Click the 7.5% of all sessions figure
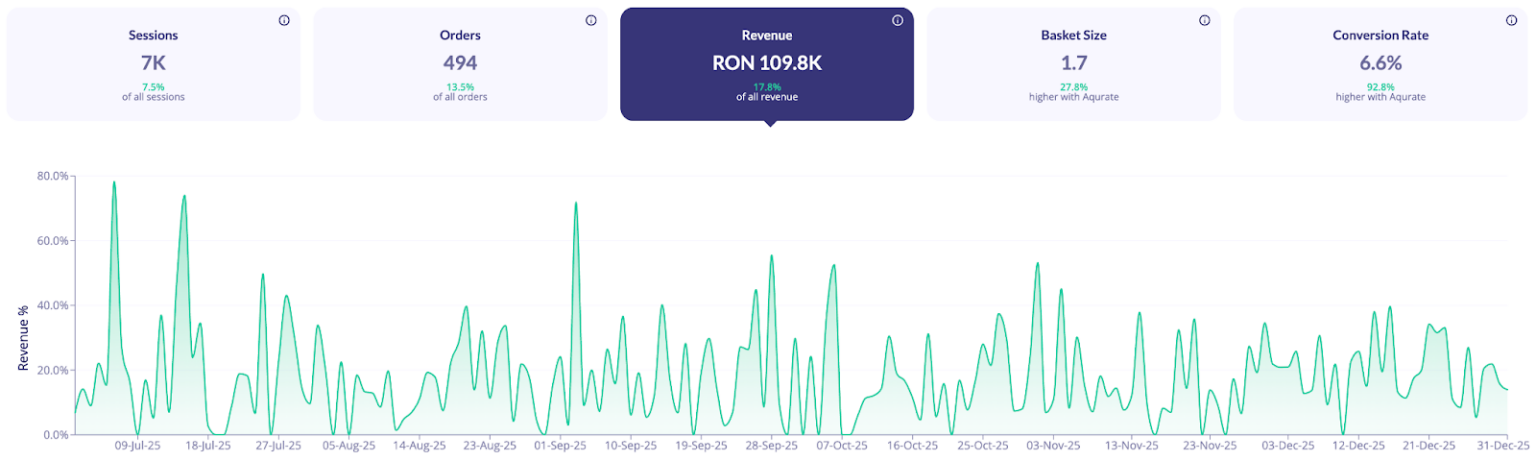 click(153, 87)
